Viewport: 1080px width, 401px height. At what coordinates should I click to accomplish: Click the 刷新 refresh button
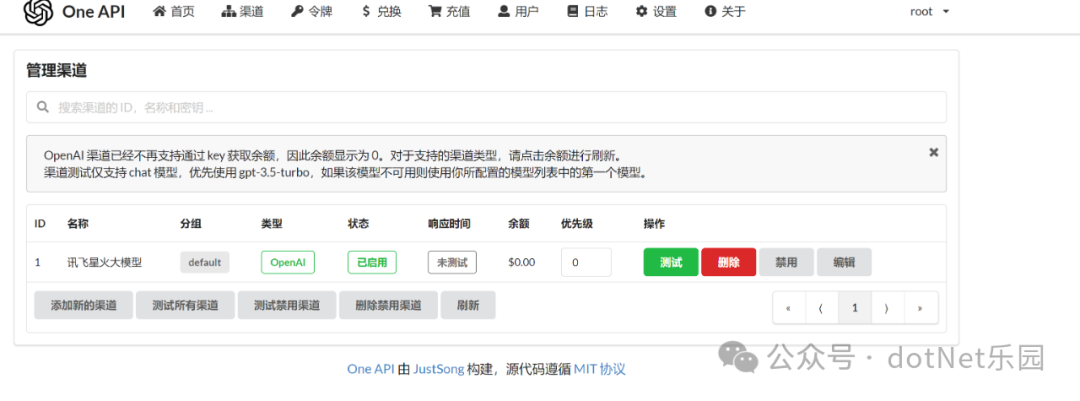coord(468,305)
